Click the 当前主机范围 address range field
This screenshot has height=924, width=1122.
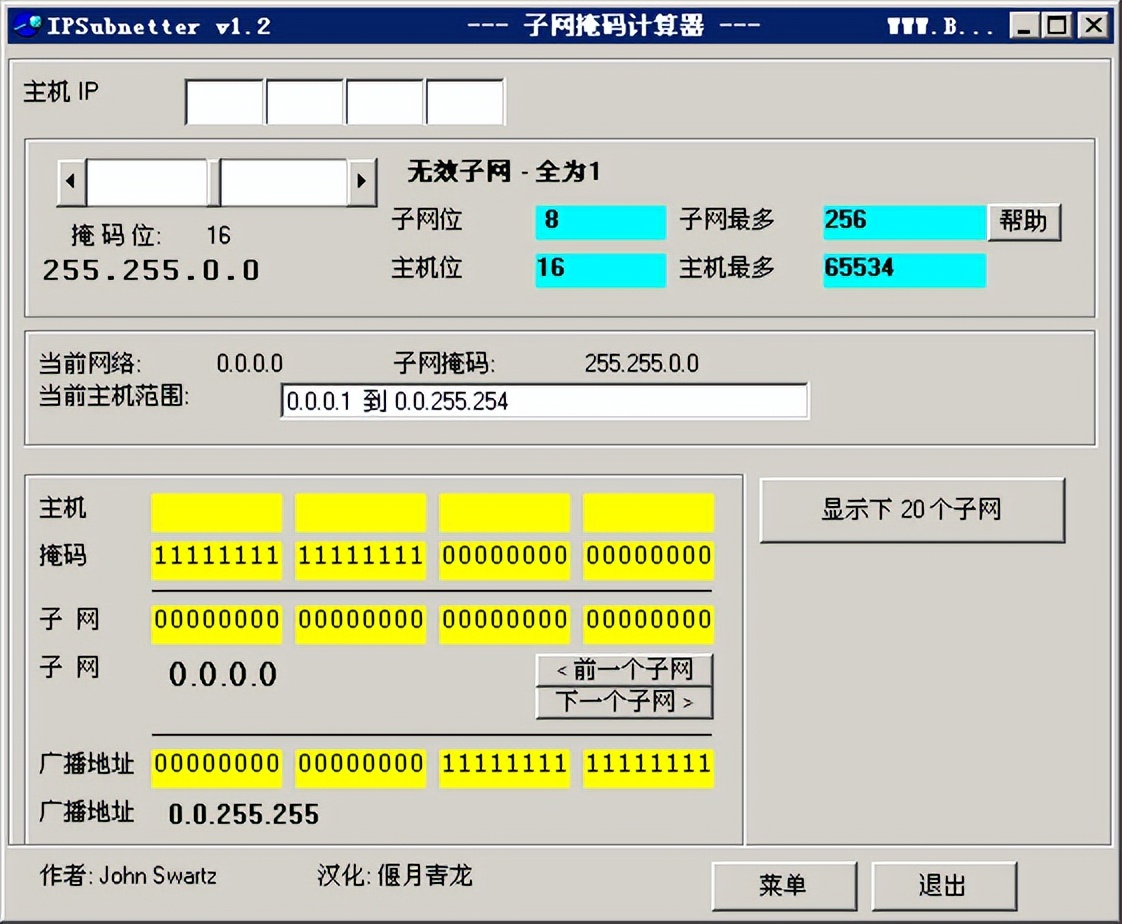click(545, 400)
